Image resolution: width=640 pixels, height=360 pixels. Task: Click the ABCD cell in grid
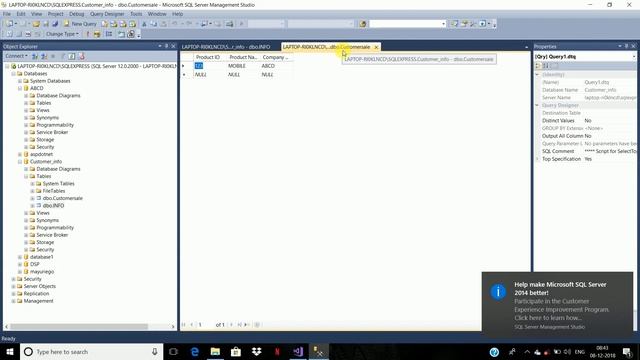[276, 66]
